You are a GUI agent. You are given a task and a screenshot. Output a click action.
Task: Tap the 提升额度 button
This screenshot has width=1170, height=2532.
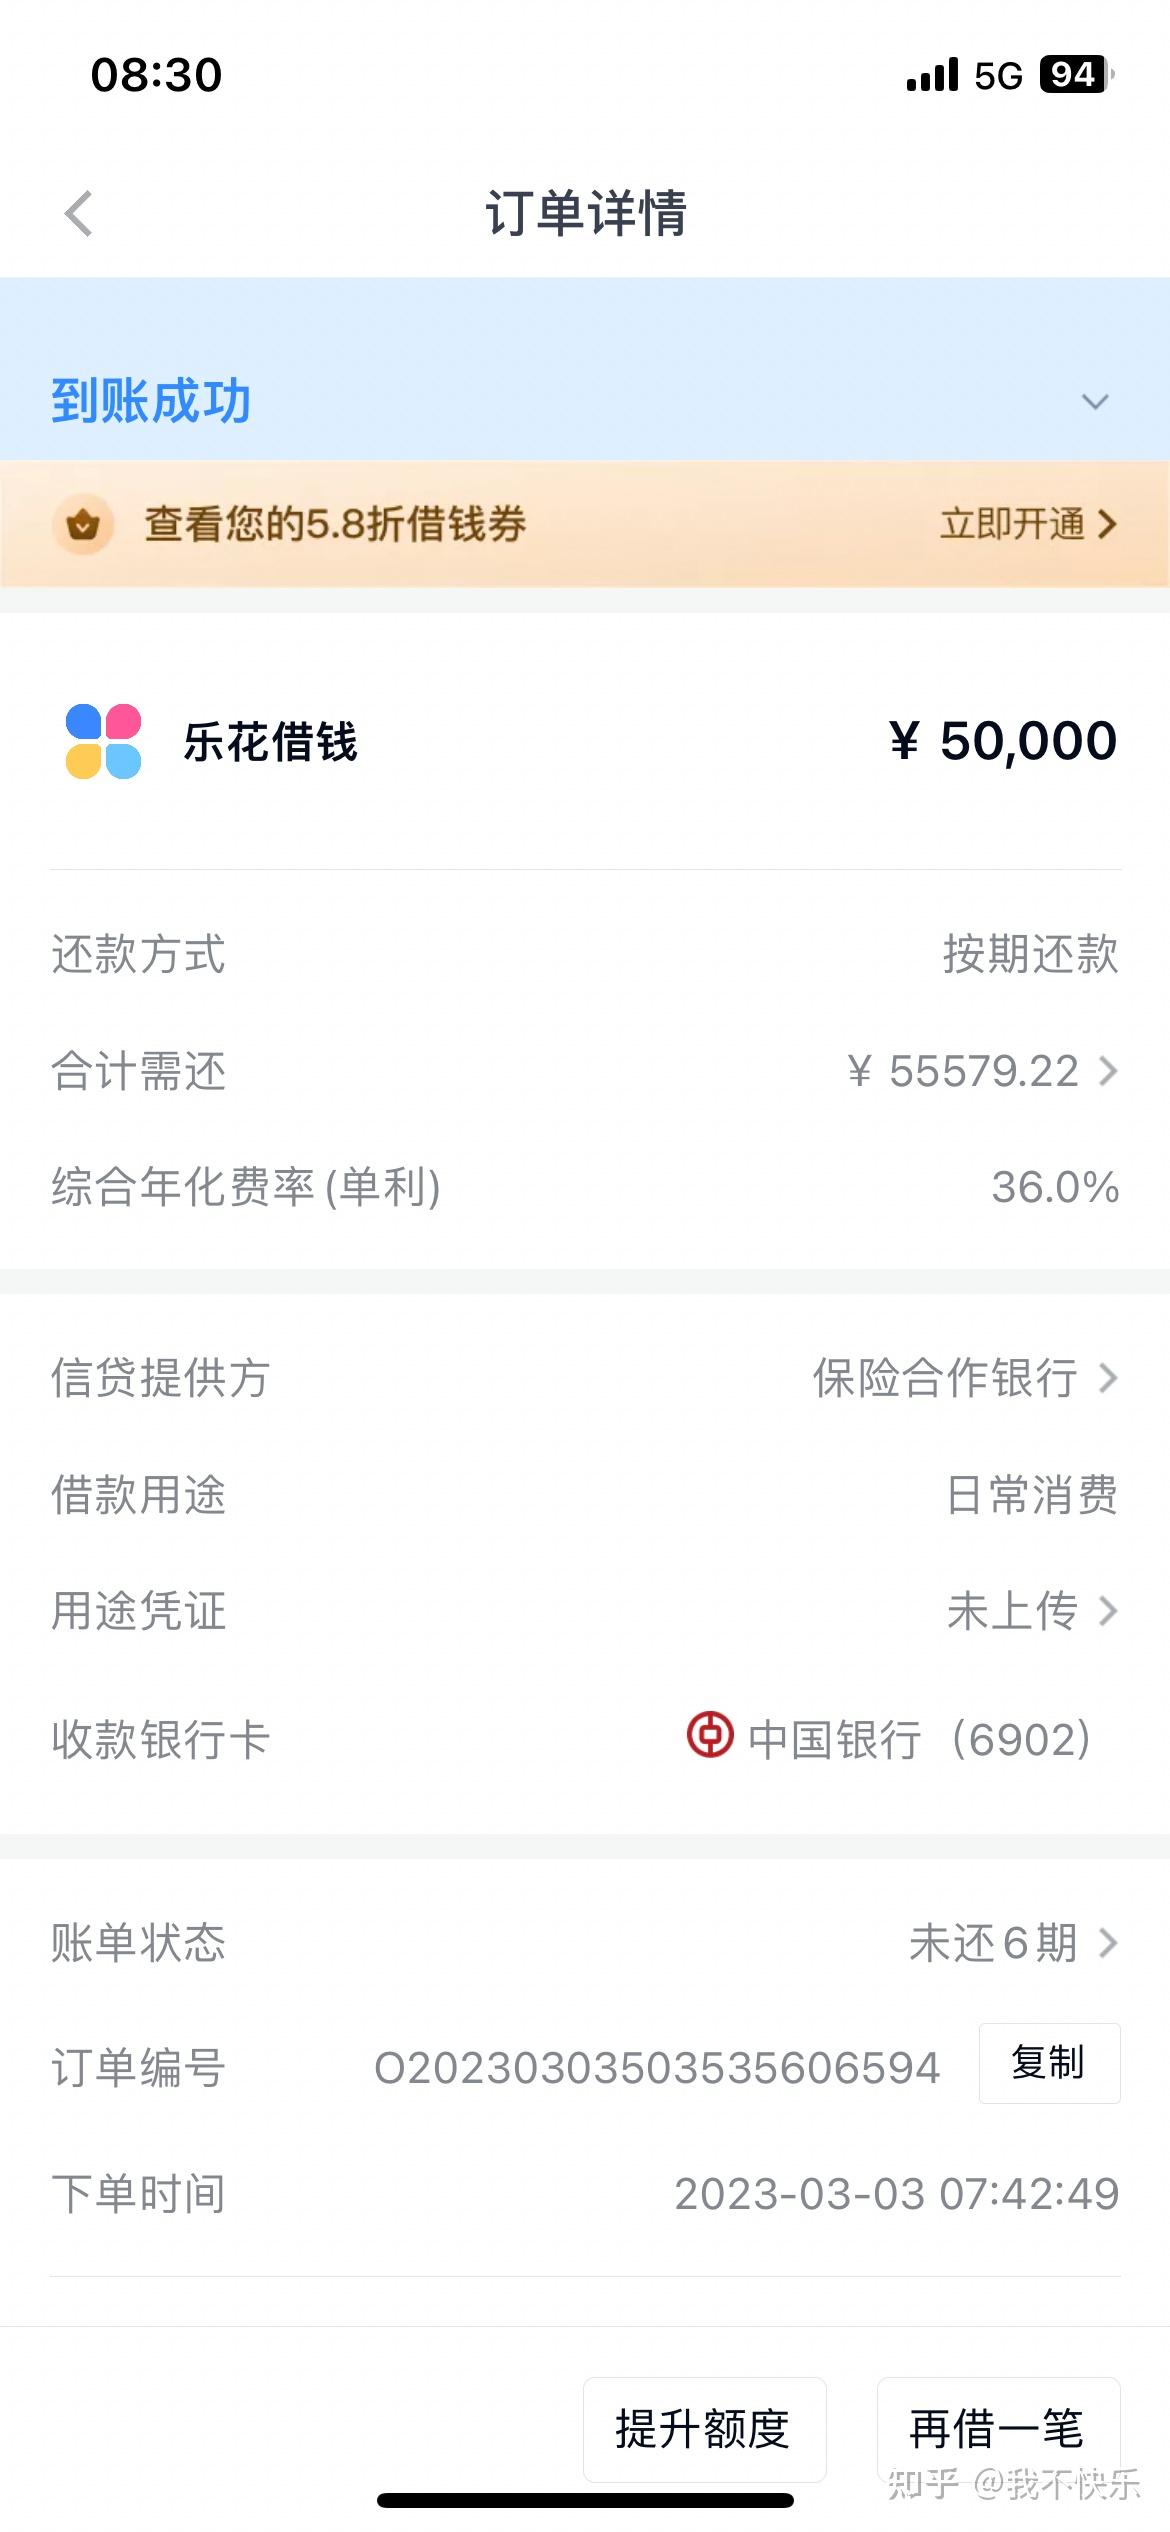click(x=704, y=2429)
